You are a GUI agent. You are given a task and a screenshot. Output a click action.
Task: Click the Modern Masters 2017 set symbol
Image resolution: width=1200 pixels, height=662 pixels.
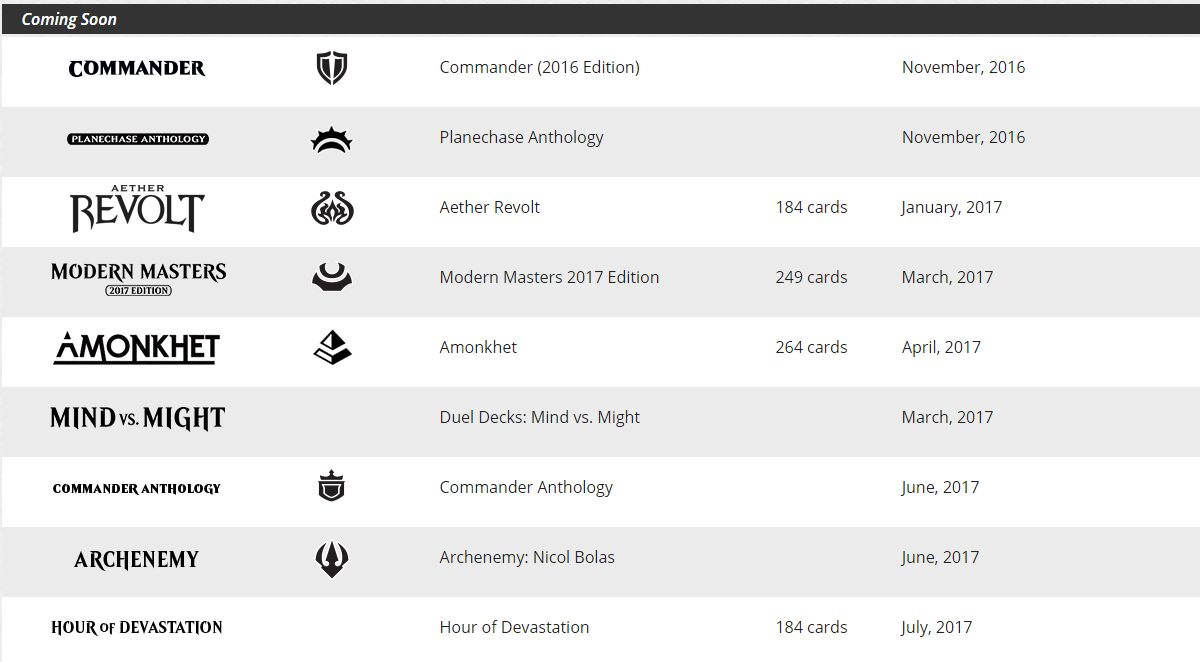332,277
